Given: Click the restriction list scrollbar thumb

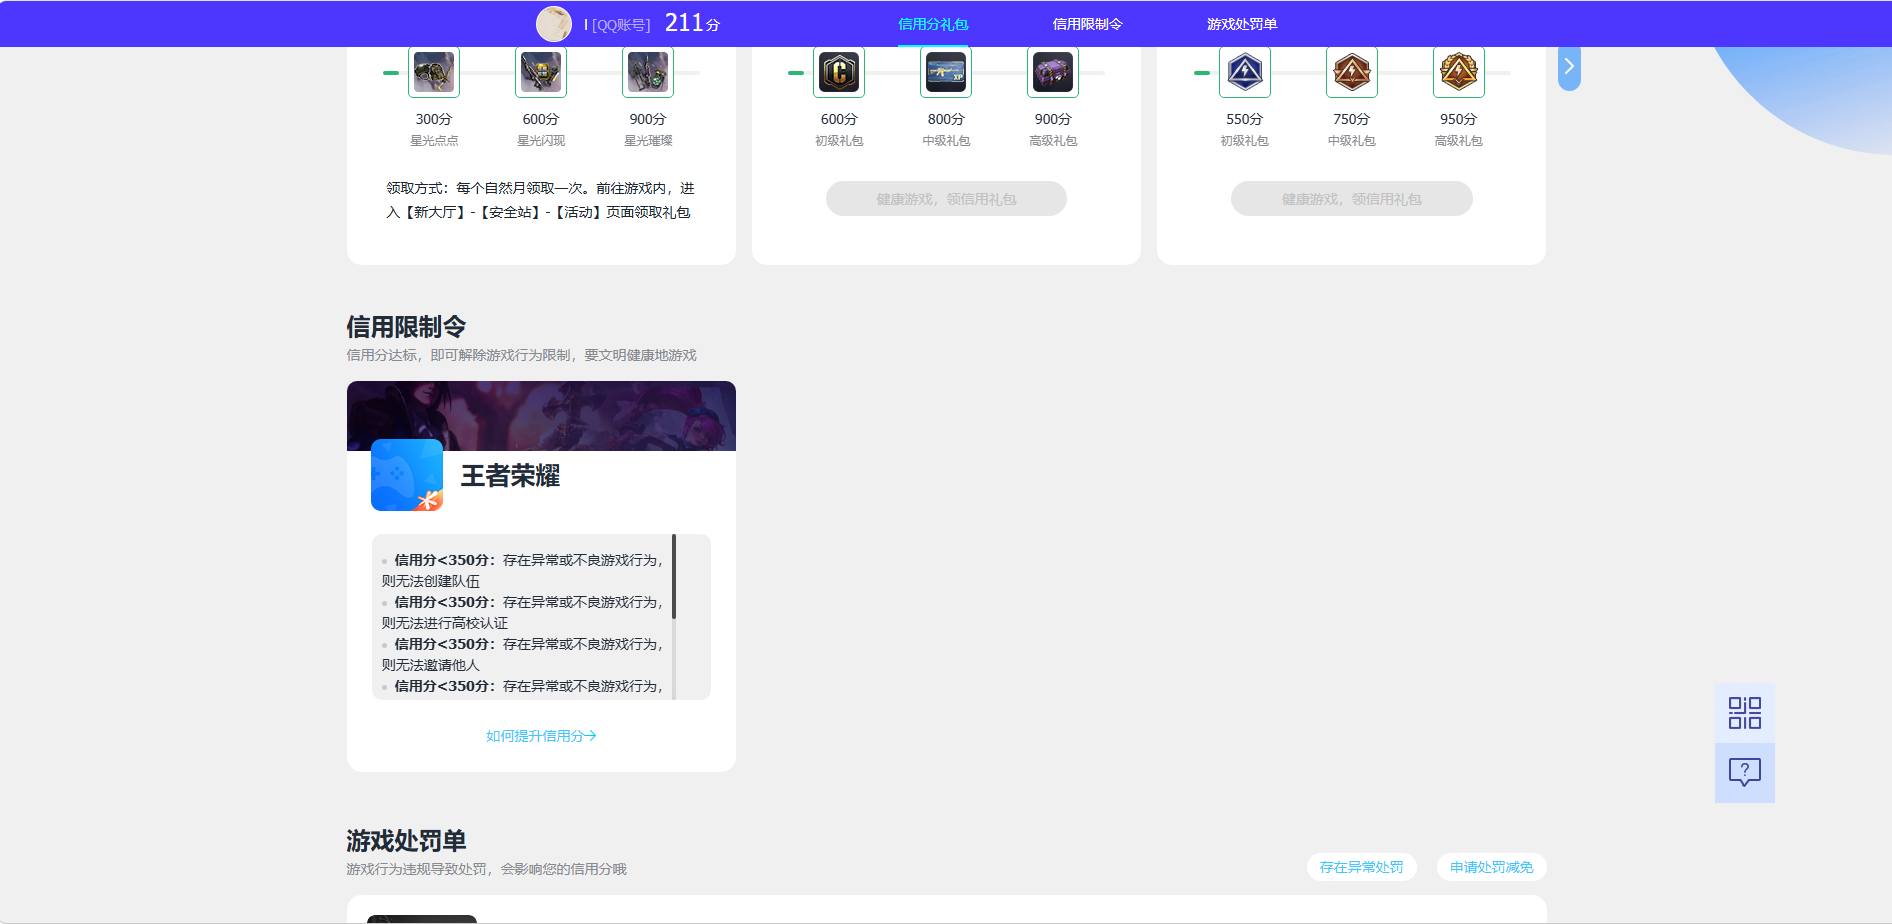Looking at the screenshot, I should 674,576.
